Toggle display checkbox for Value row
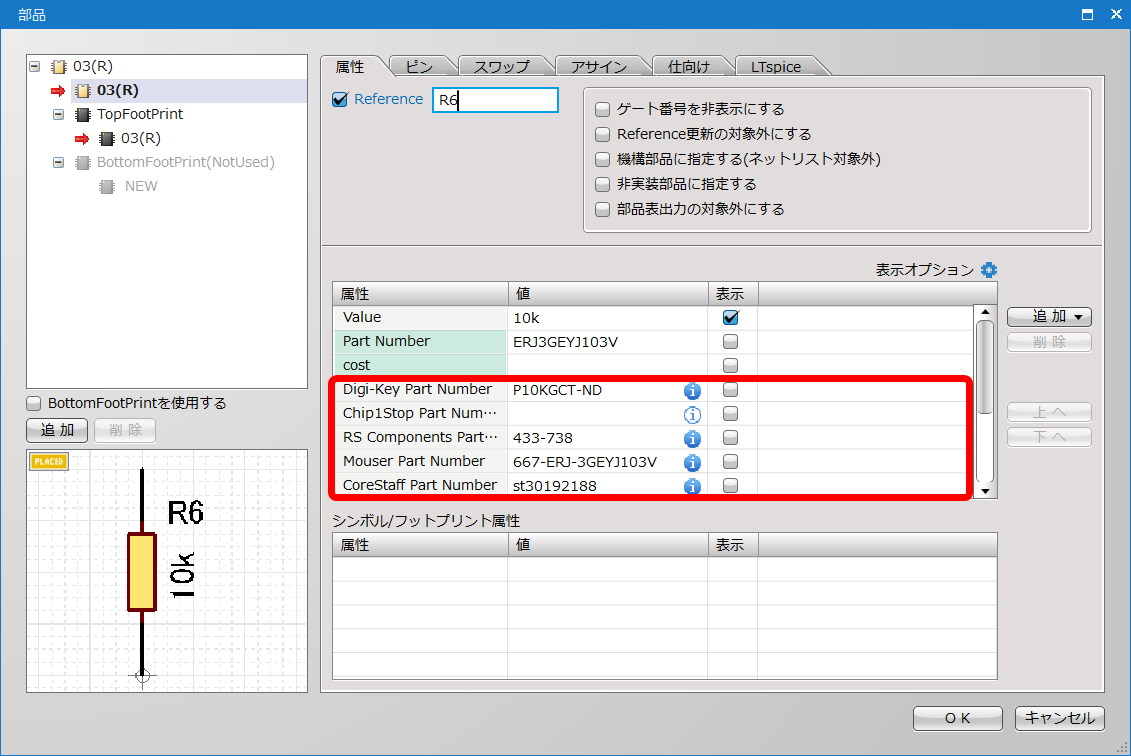This screenshot has width=1131, height=756. (x=731, y=317)
